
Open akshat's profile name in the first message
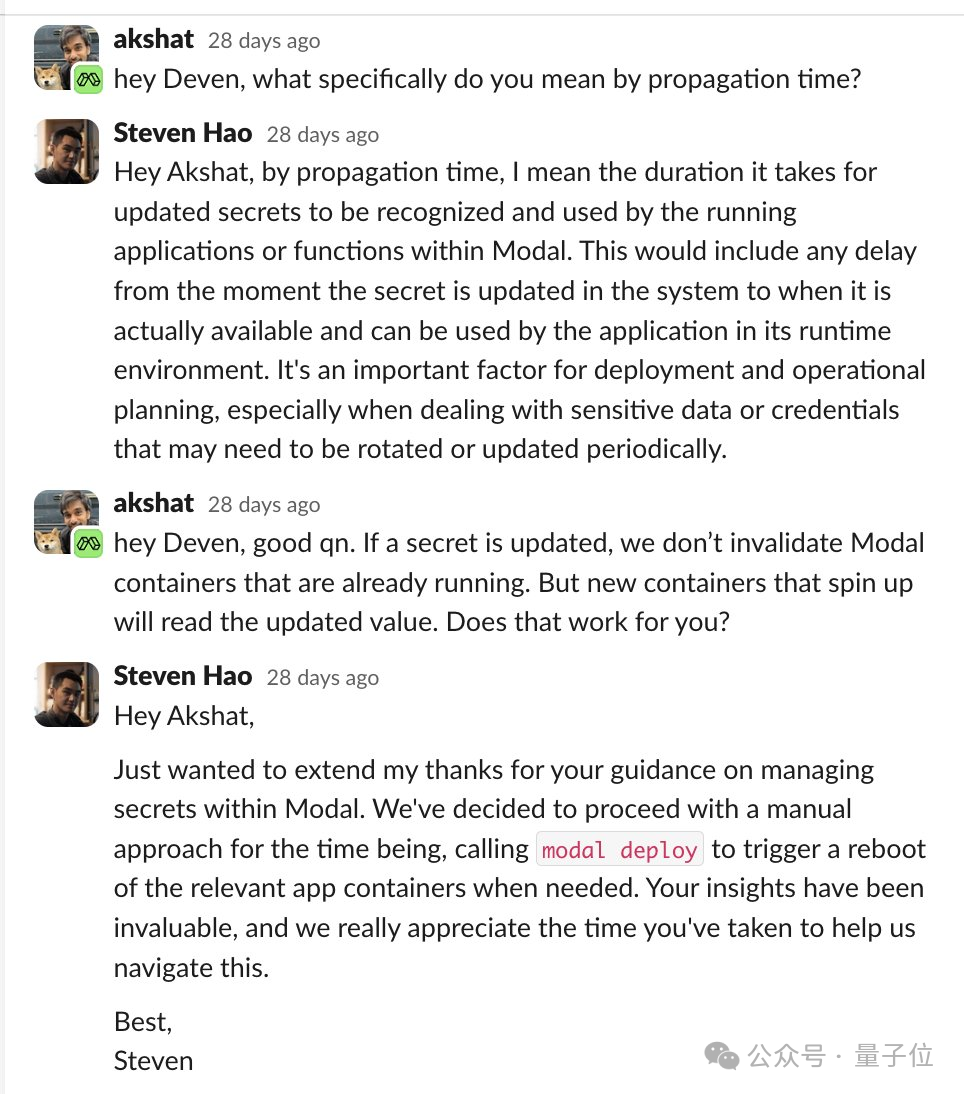[x=152, y=40]
